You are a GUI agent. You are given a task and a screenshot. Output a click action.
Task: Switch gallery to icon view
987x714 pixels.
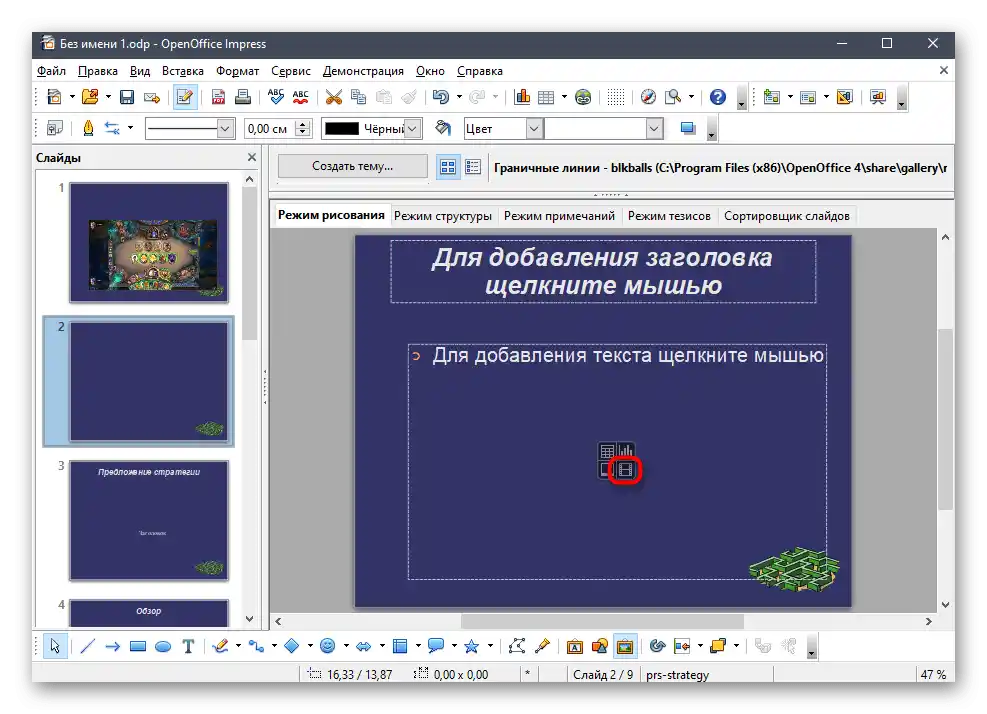[449, 167]
